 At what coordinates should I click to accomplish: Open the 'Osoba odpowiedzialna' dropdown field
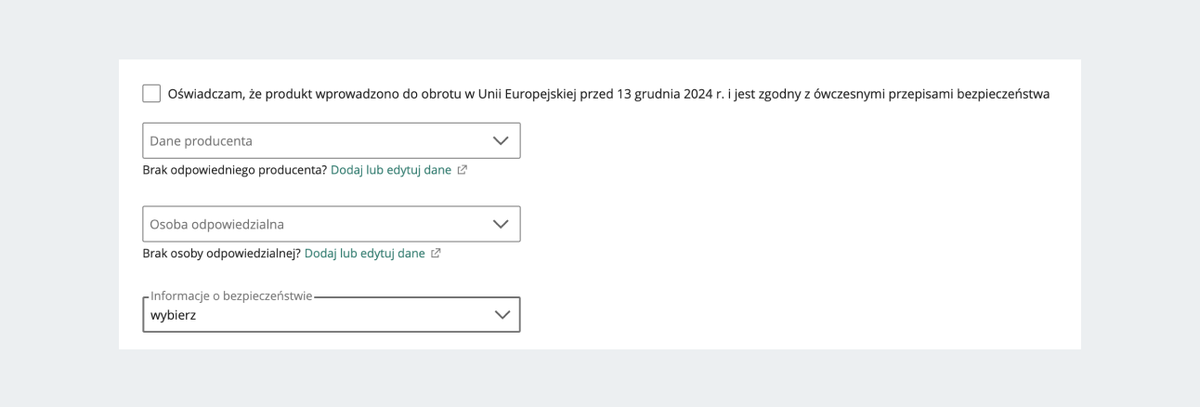pos(331,224)
